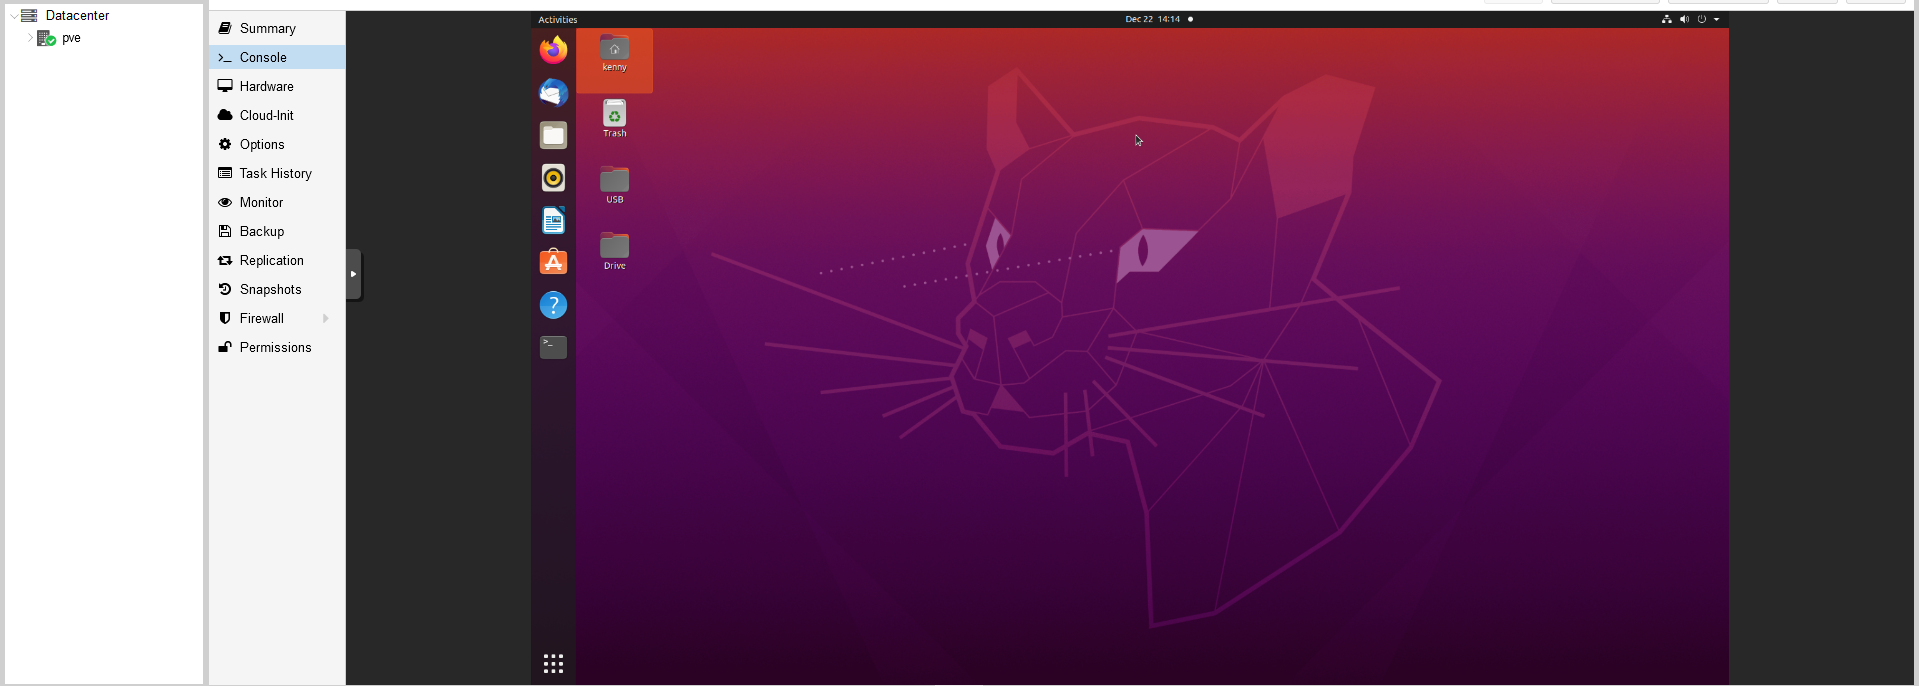The width and height of the screenshot is (1919, 686).
Task: Open LibreOffice Writer from the dock
Action: [x=553, y=220]
